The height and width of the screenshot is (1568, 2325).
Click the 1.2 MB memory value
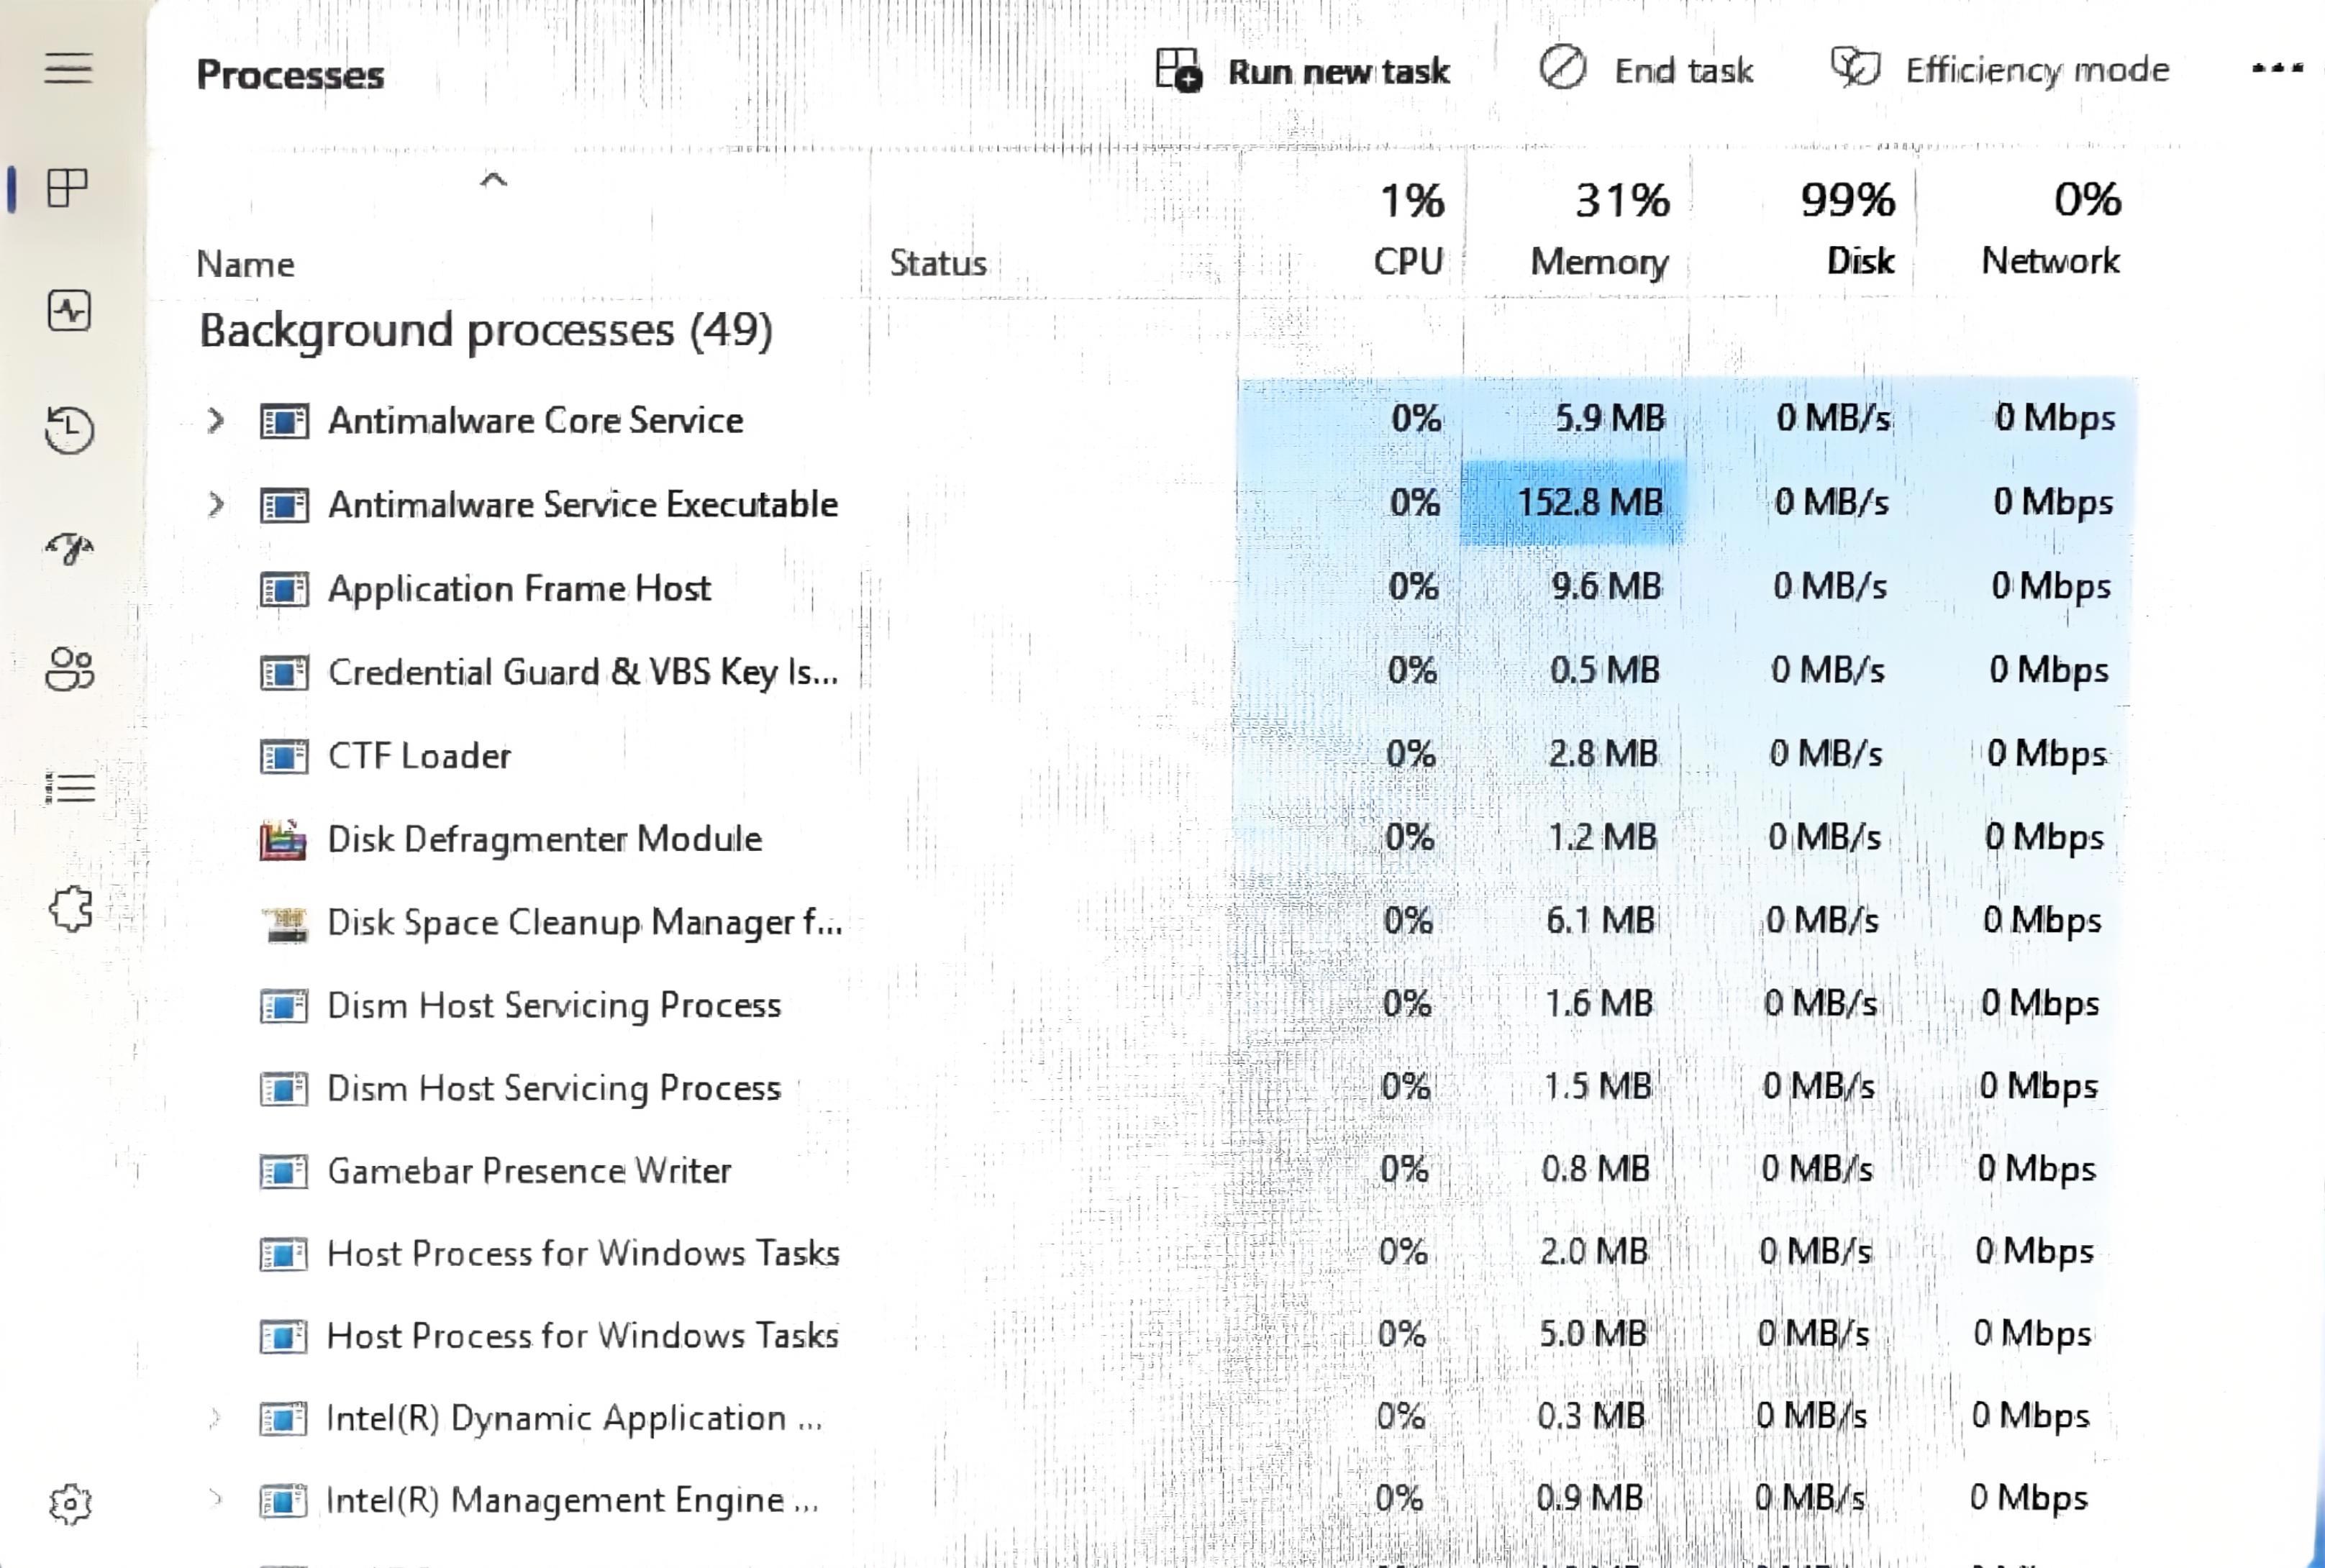coord(1602,836)
